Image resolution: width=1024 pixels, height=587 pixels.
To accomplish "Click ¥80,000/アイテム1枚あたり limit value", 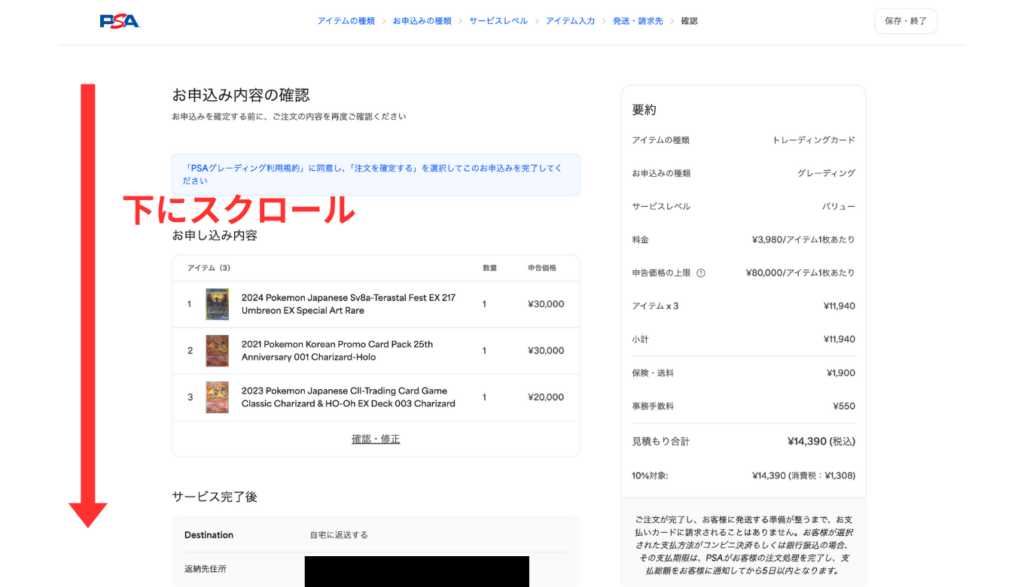I will (800, 273).
